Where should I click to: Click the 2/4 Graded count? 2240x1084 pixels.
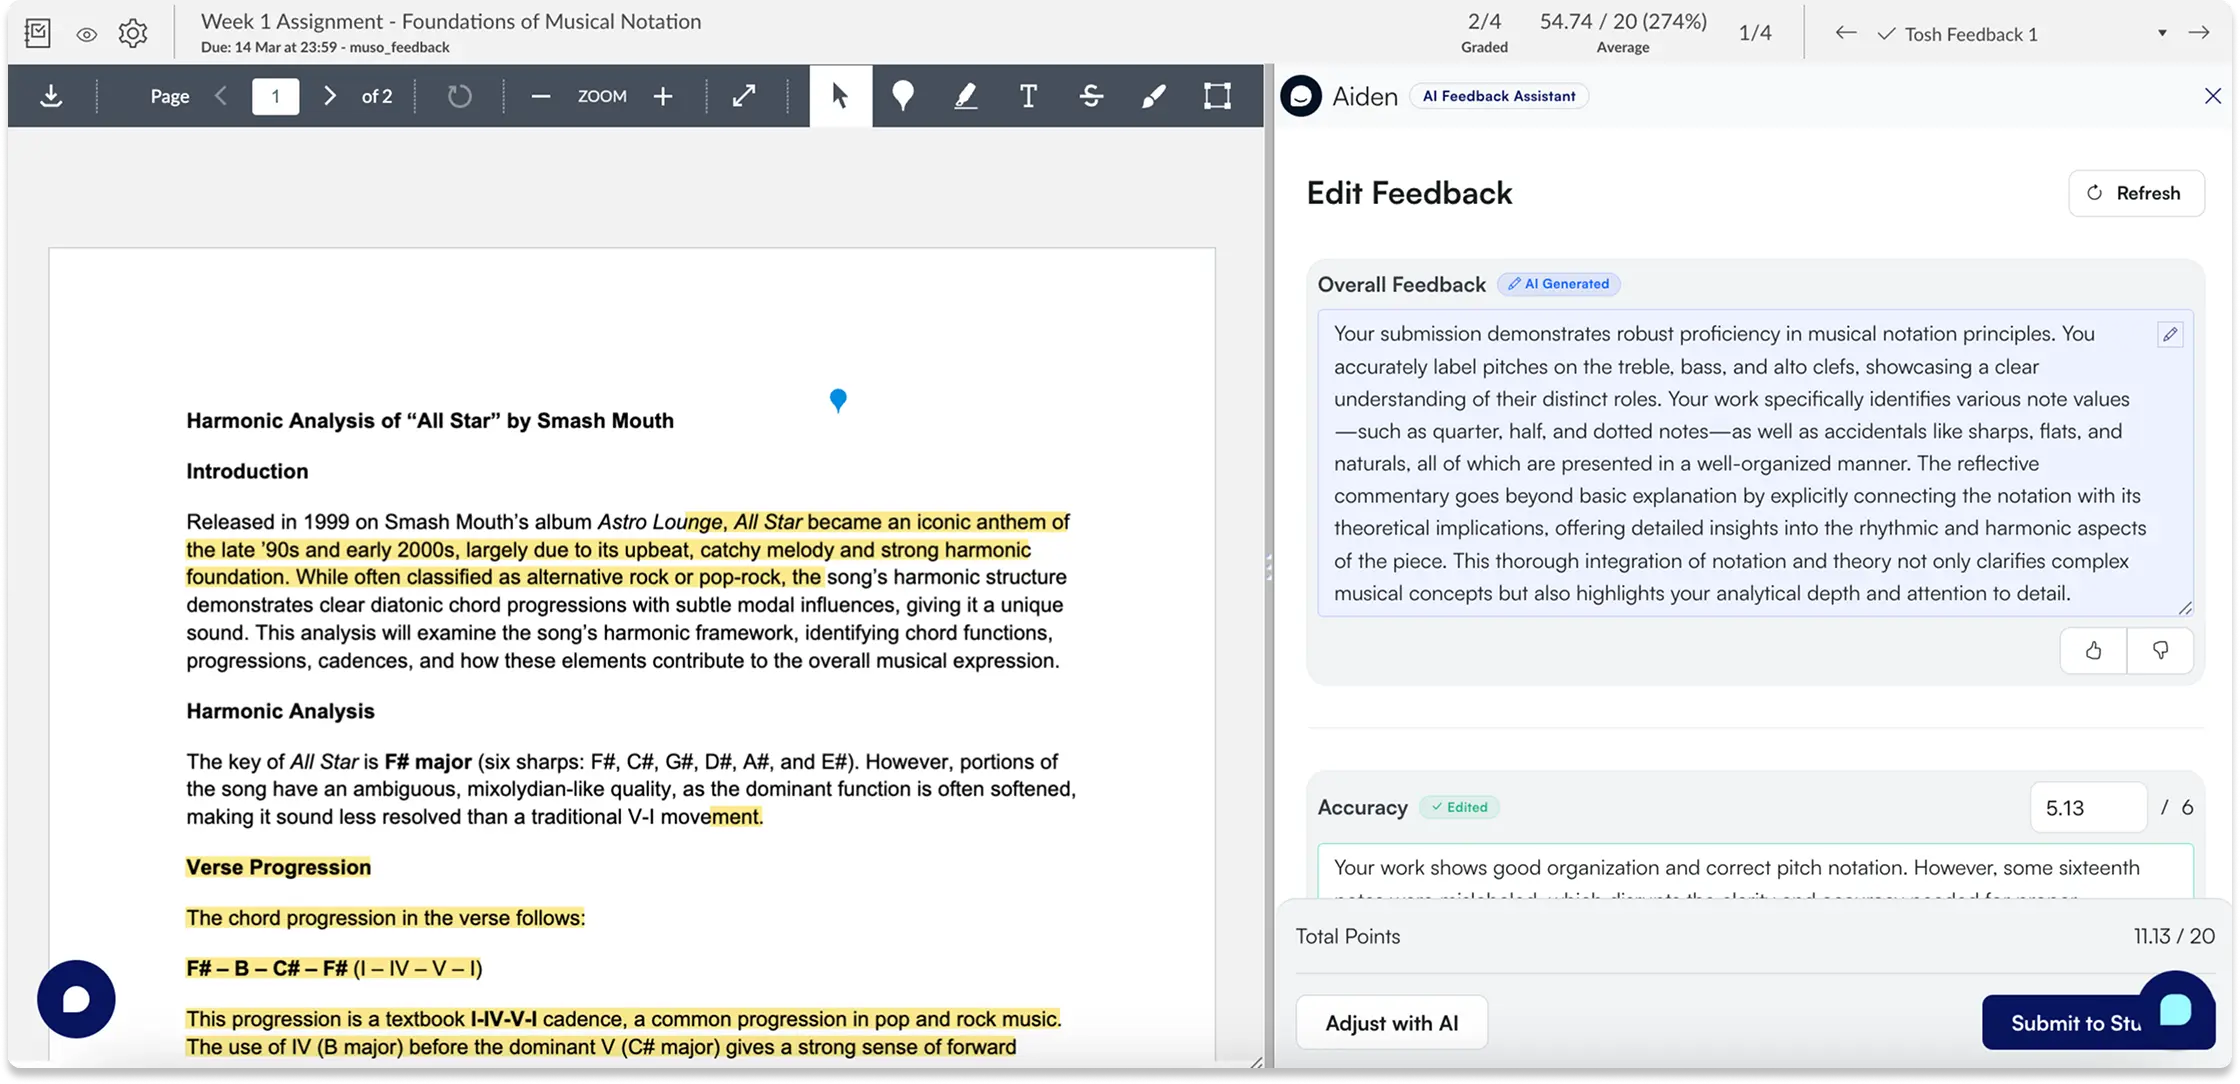pos(1484,32)
